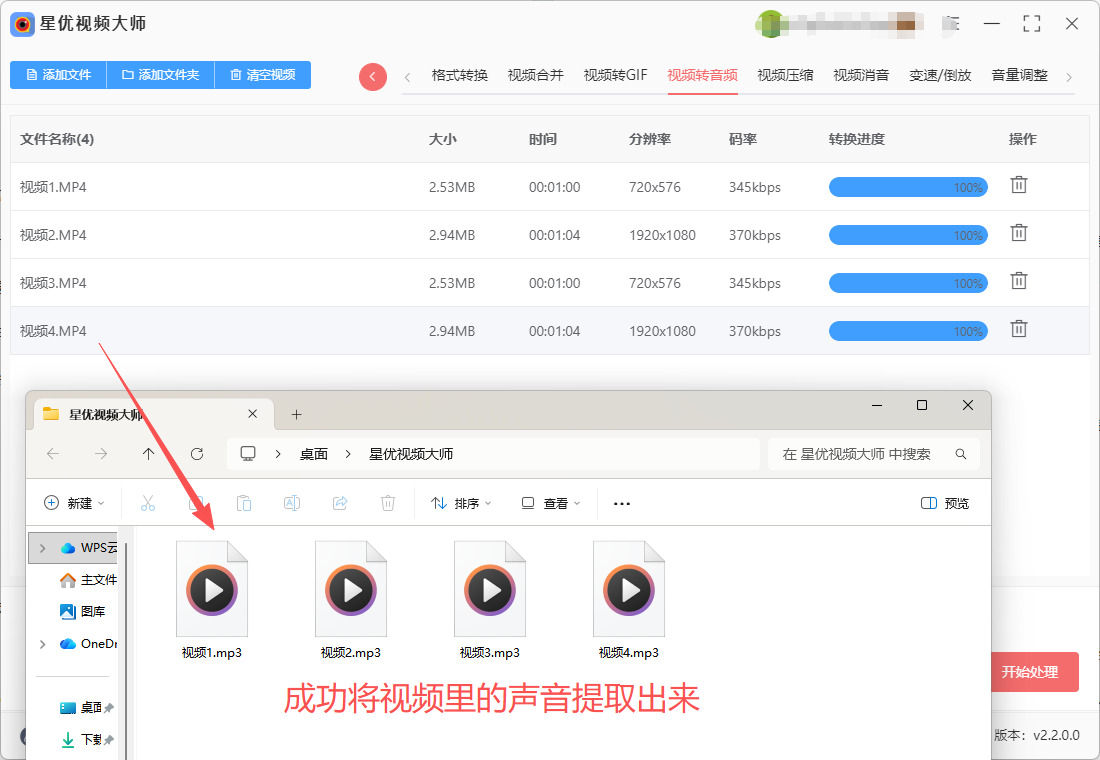Click the Explorer back arrow
Viewport: 1100px width, 760px height.
click(53, 454)
